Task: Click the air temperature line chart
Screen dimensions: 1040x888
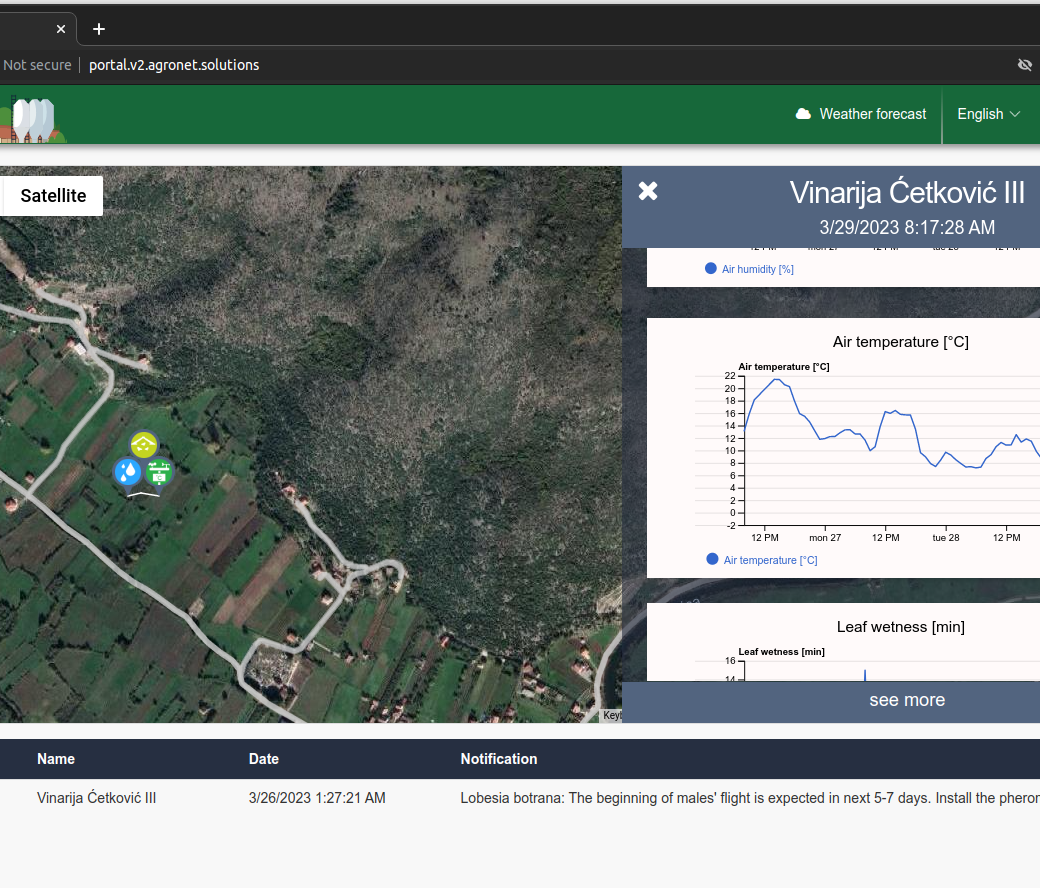Action: pos(891,451)
